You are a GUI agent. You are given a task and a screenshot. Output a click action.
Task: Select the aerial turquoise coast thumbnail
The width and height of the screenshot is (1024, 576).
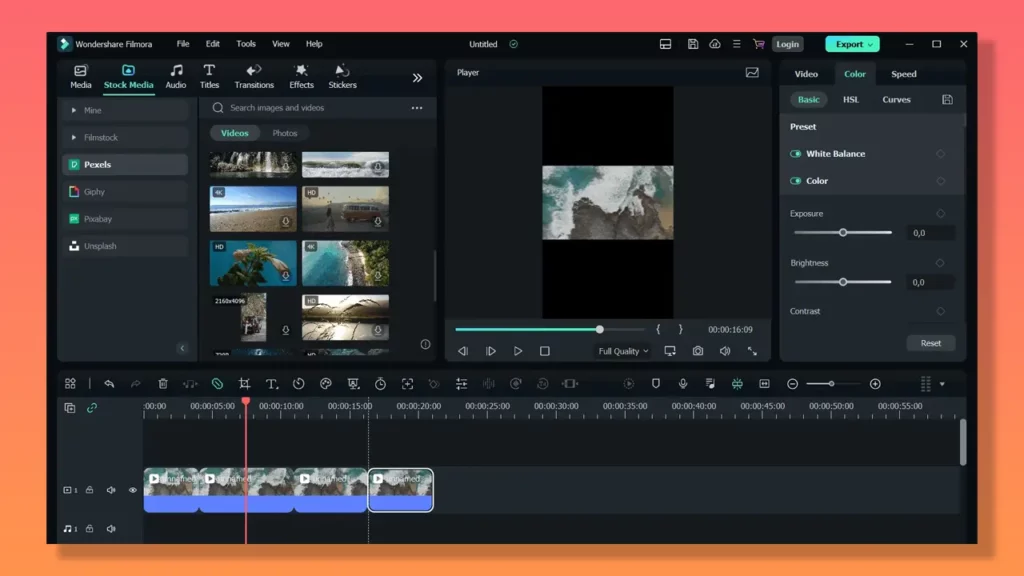click(x=345, y=263)
